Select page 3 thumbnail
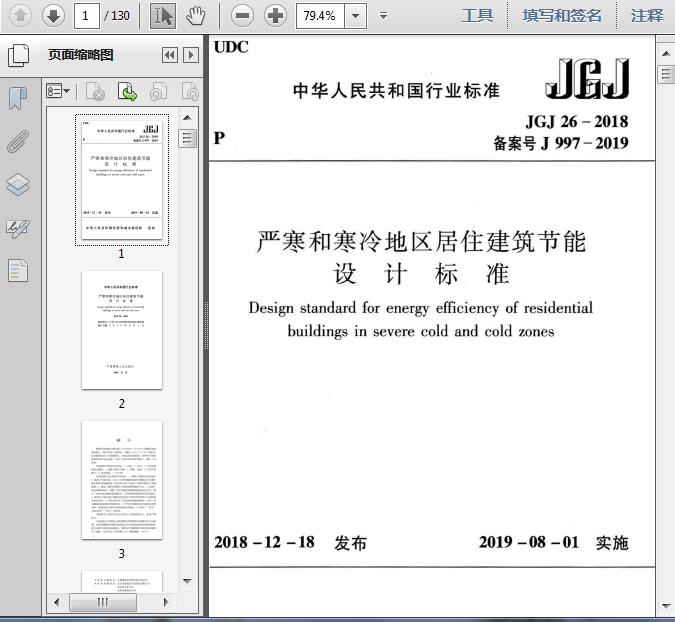The width and height of the screenshot is (675, 622). [122, 480]
